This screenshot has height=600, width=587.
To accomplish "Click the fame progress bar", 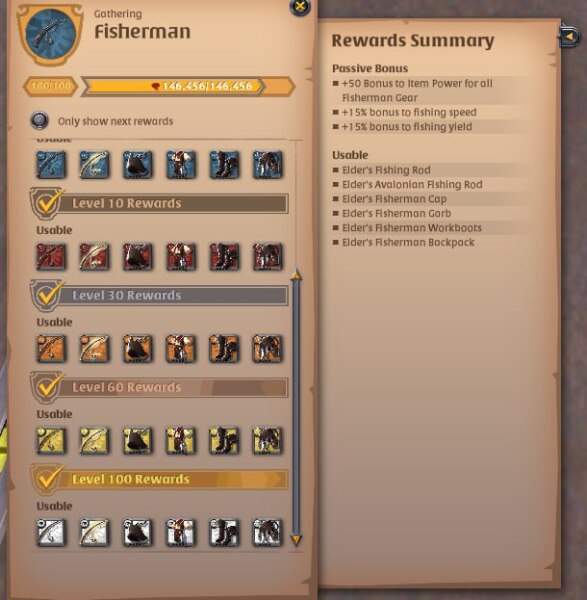I will tap(188, 86).
